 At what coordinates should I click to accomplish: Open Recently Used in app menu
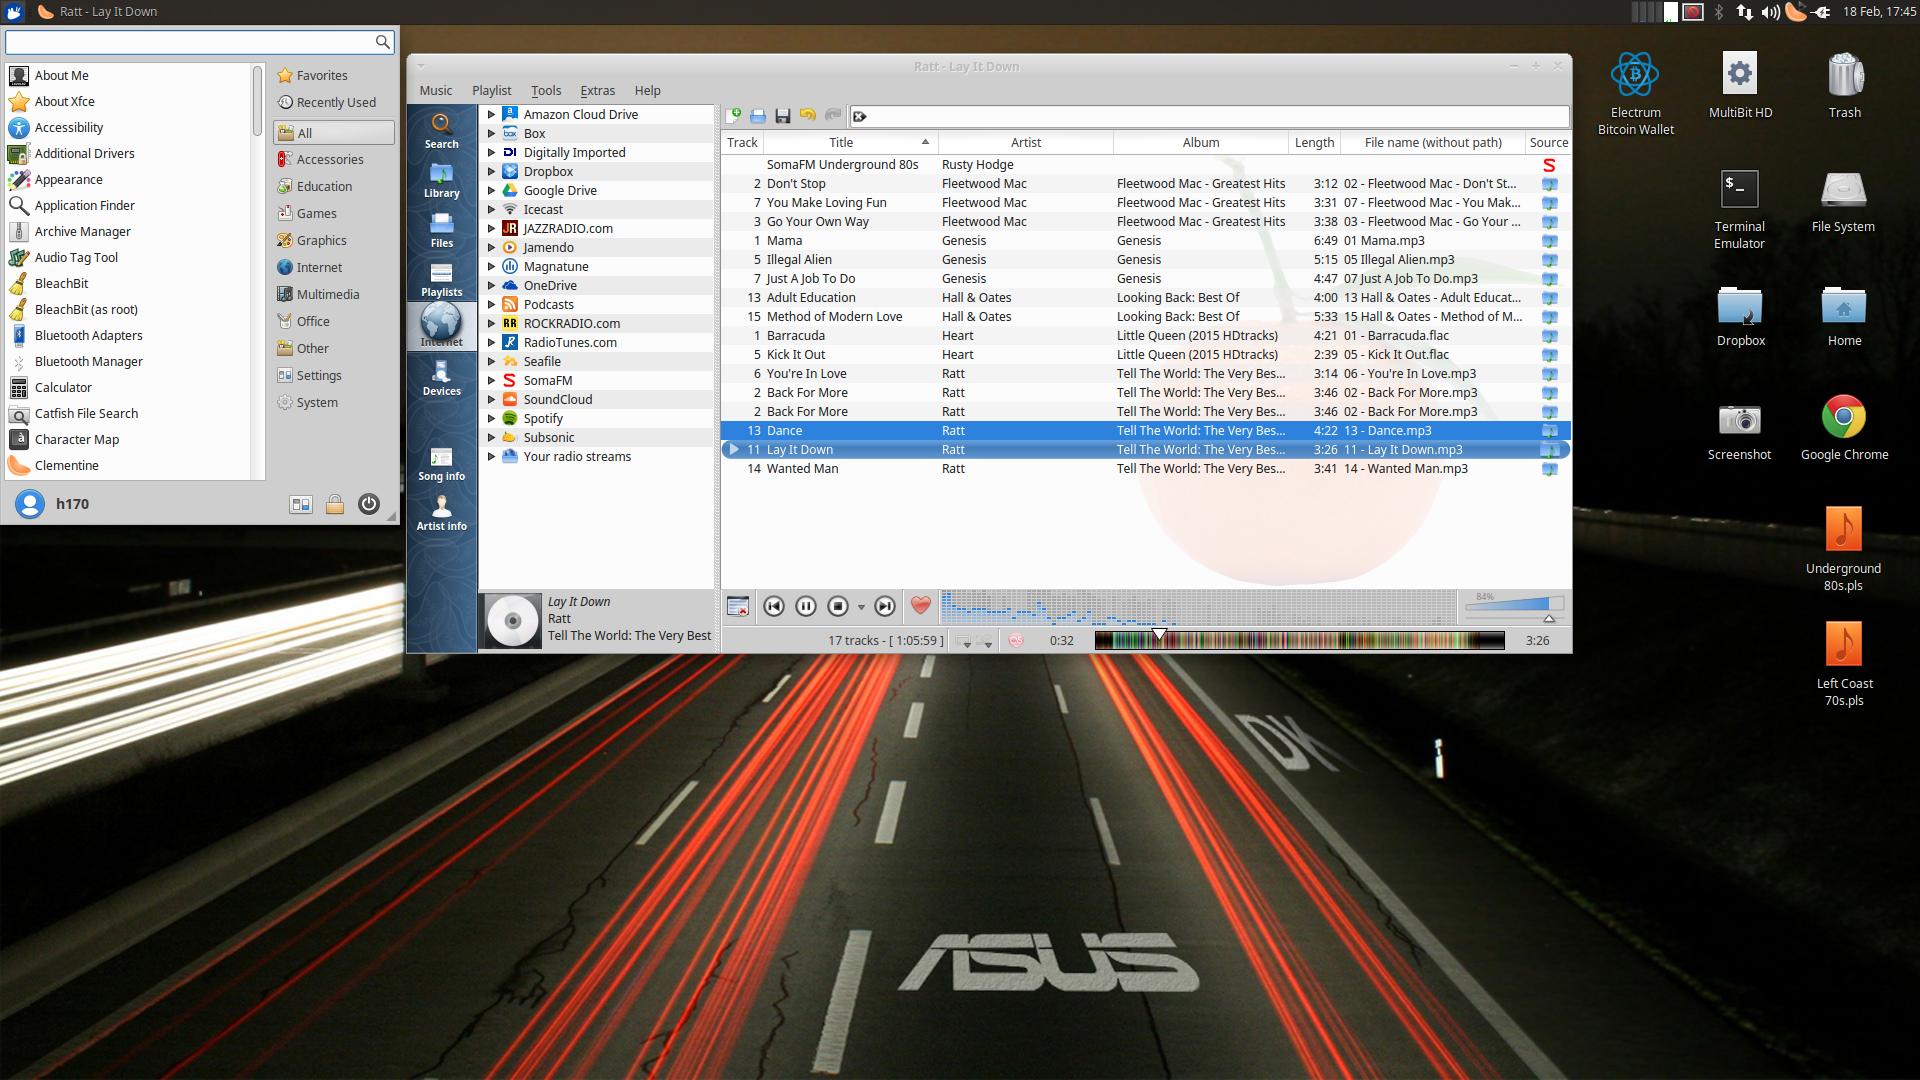pos(334,102)
